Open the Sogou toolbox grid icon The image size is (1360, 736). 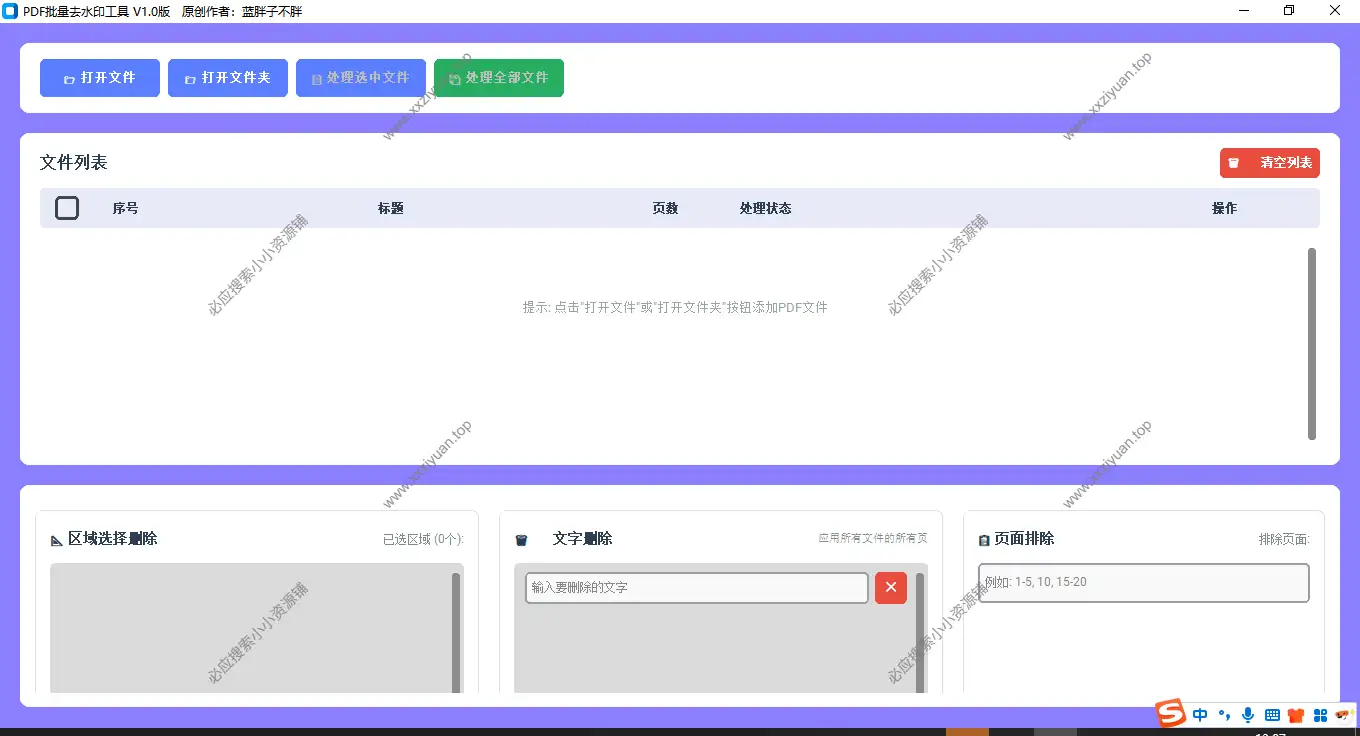pyautogui.click(x=1320, y=714)
